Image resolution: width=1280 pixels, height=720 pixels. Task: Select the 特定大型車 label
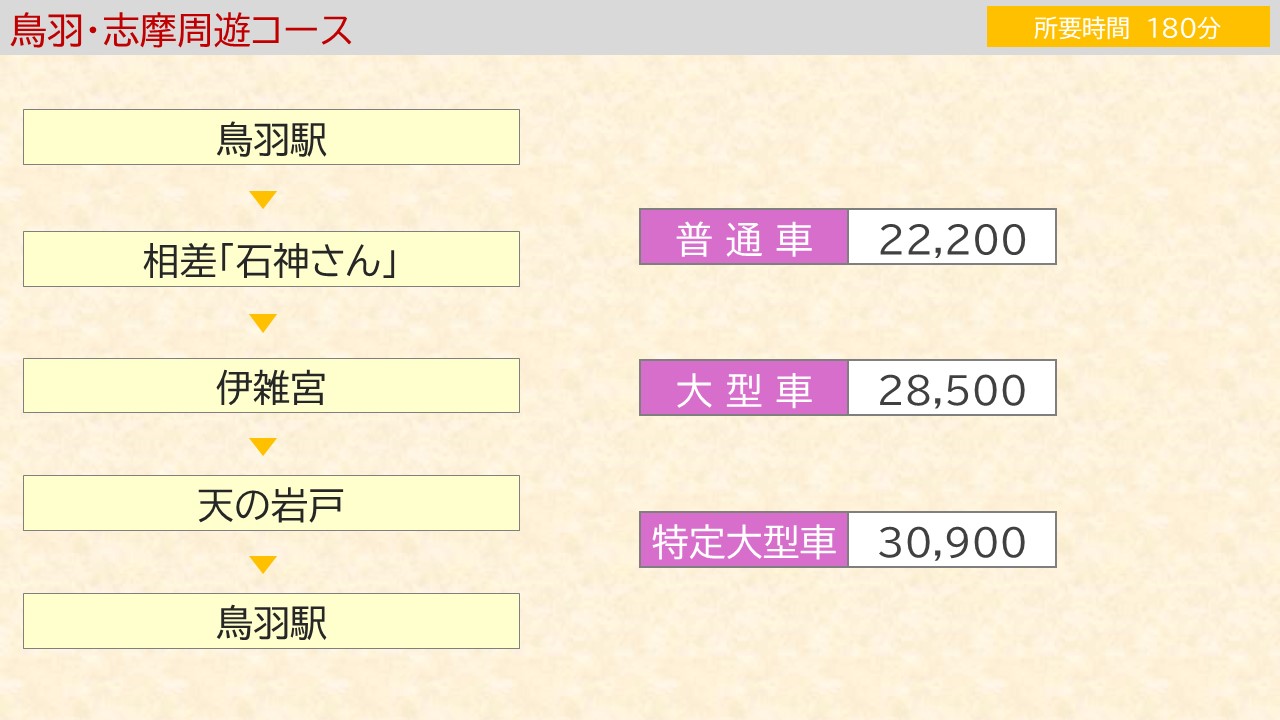744,540
